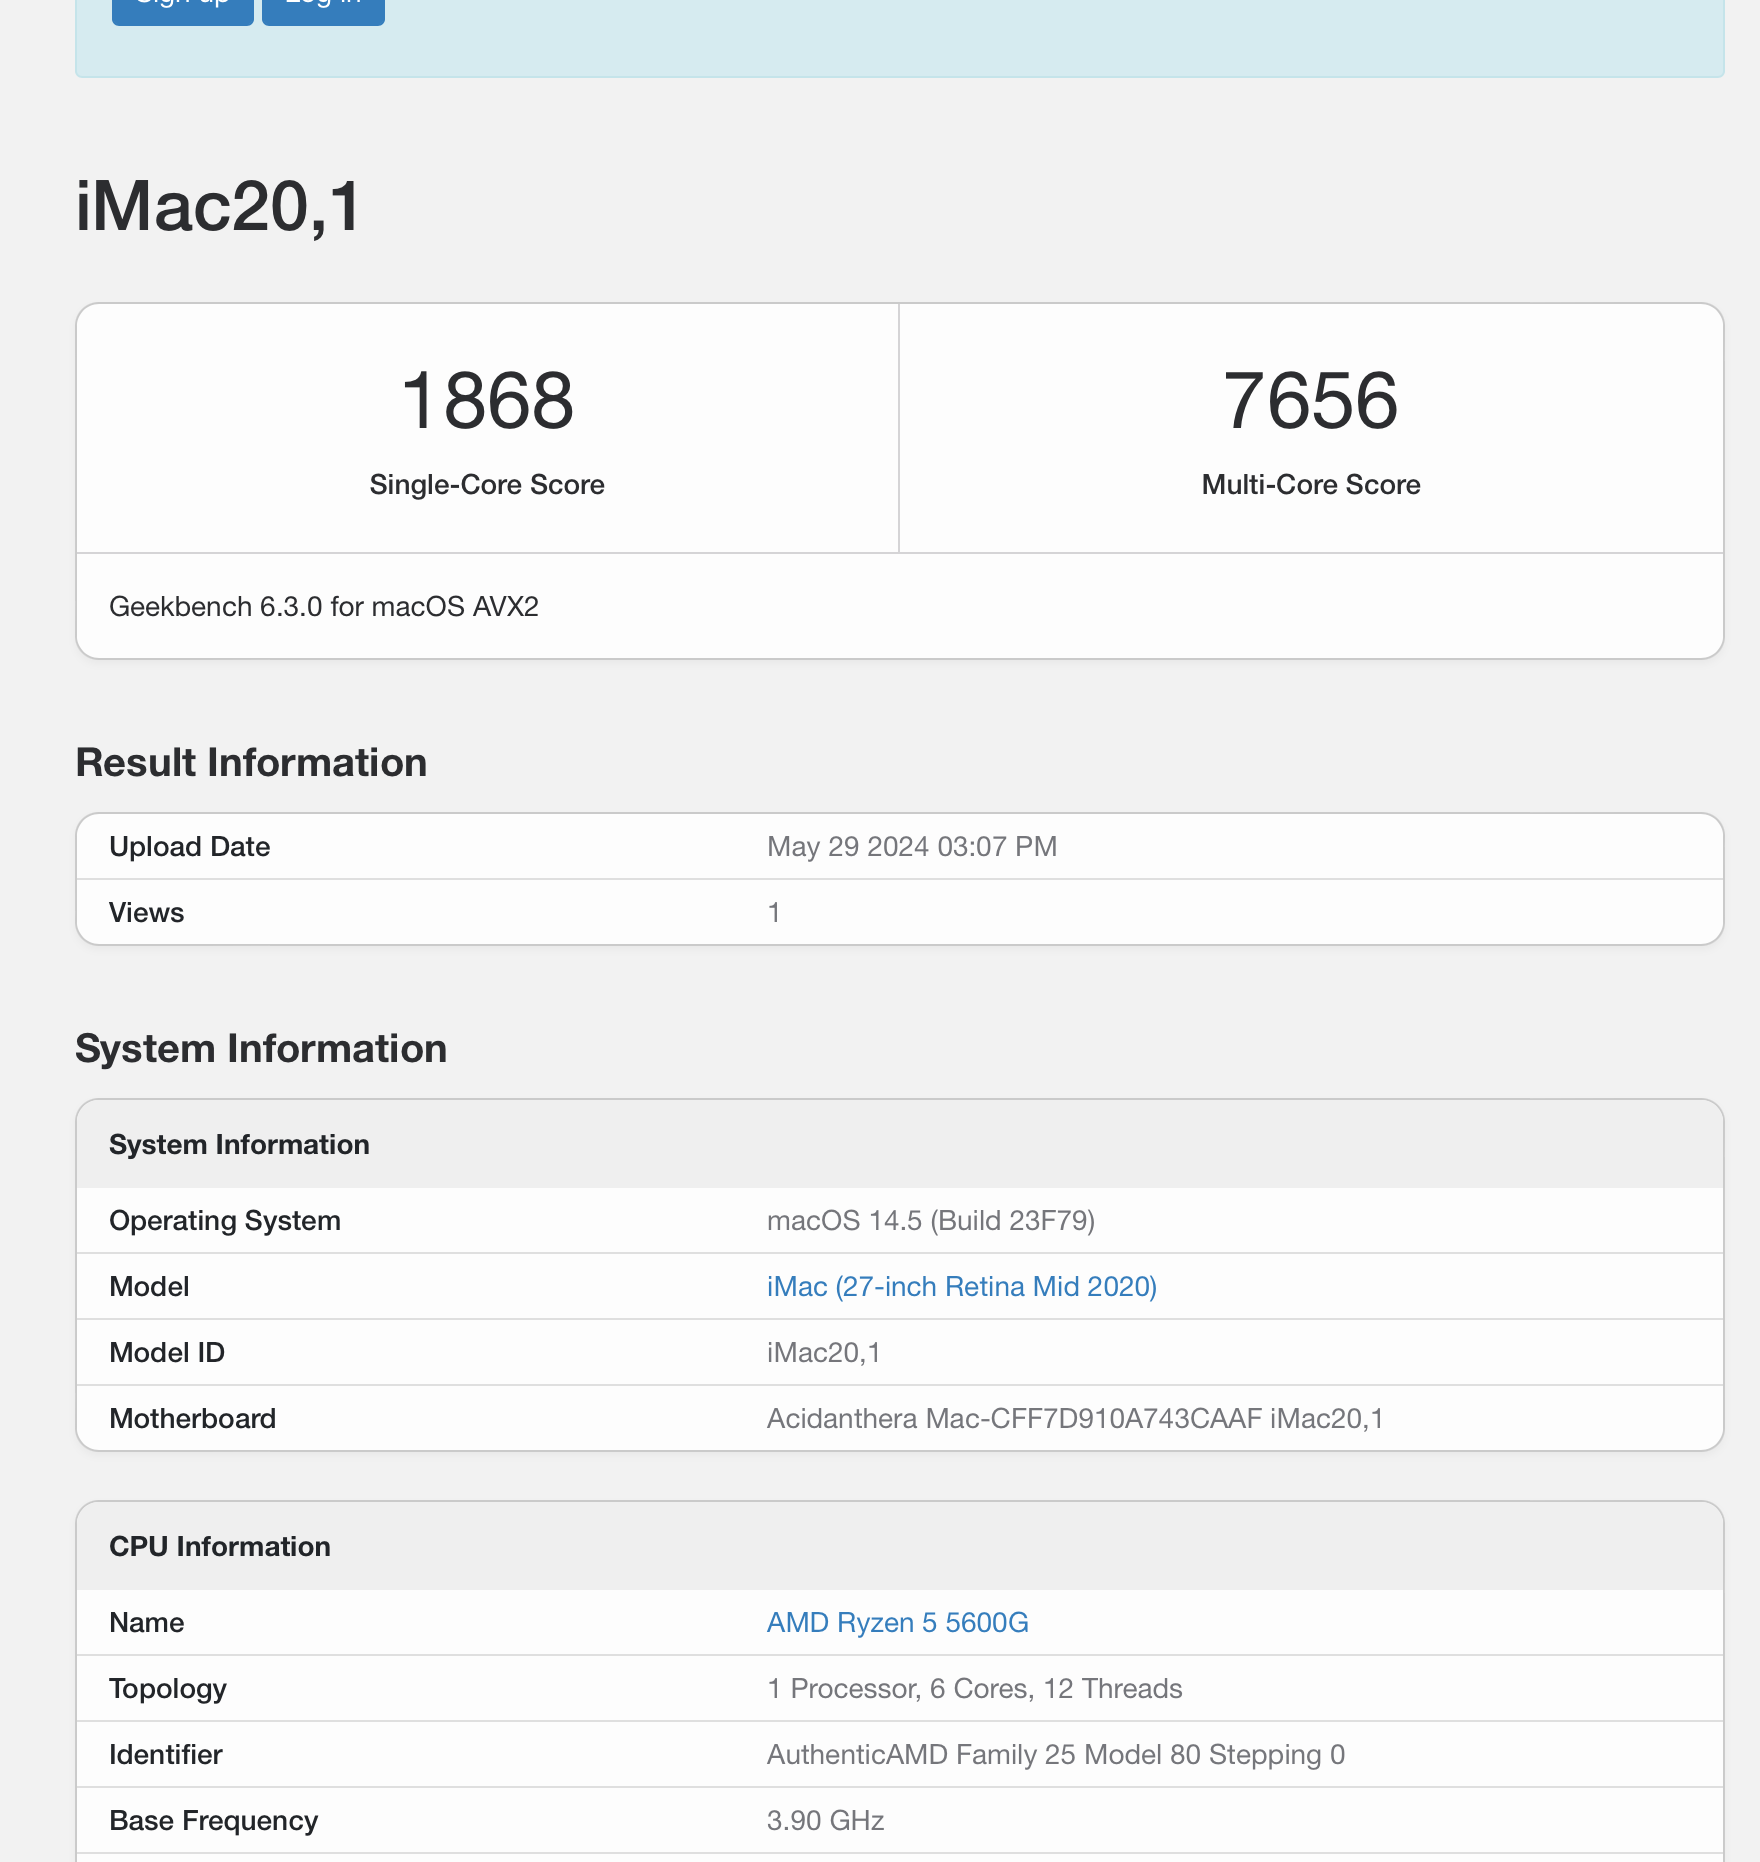Select the Acidanthera Mac-CFF7D910A743CAAF motherboard value
1760x1862 pixels.
[1075, 1419]
